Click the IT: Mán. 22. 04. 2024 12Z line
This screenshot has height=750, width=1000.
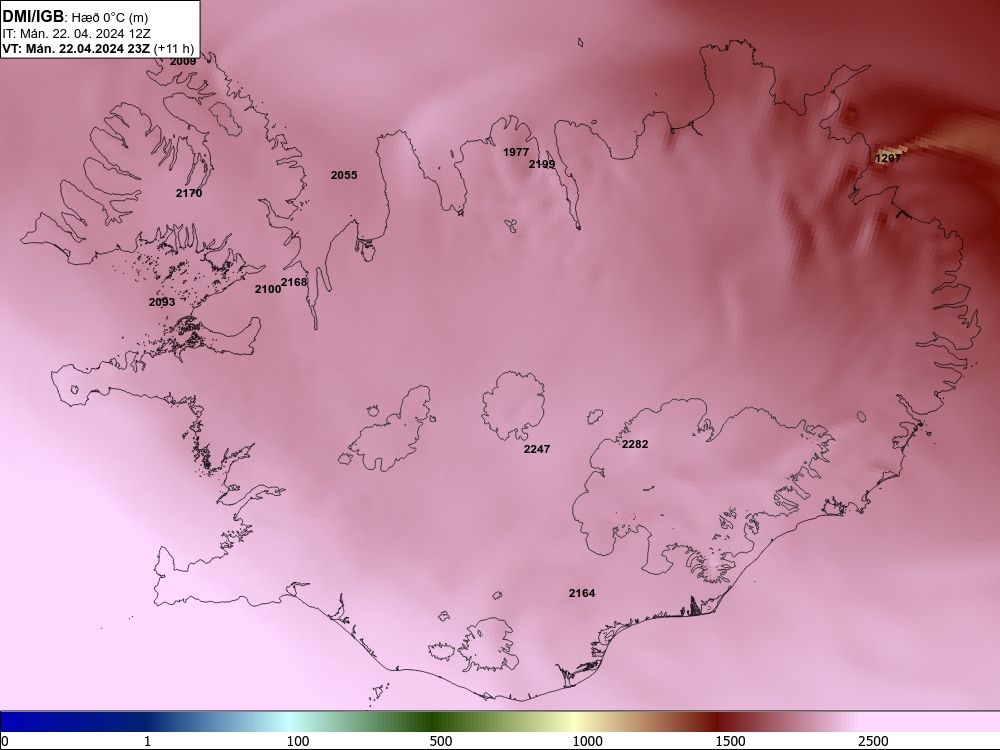tap(77, 34)
